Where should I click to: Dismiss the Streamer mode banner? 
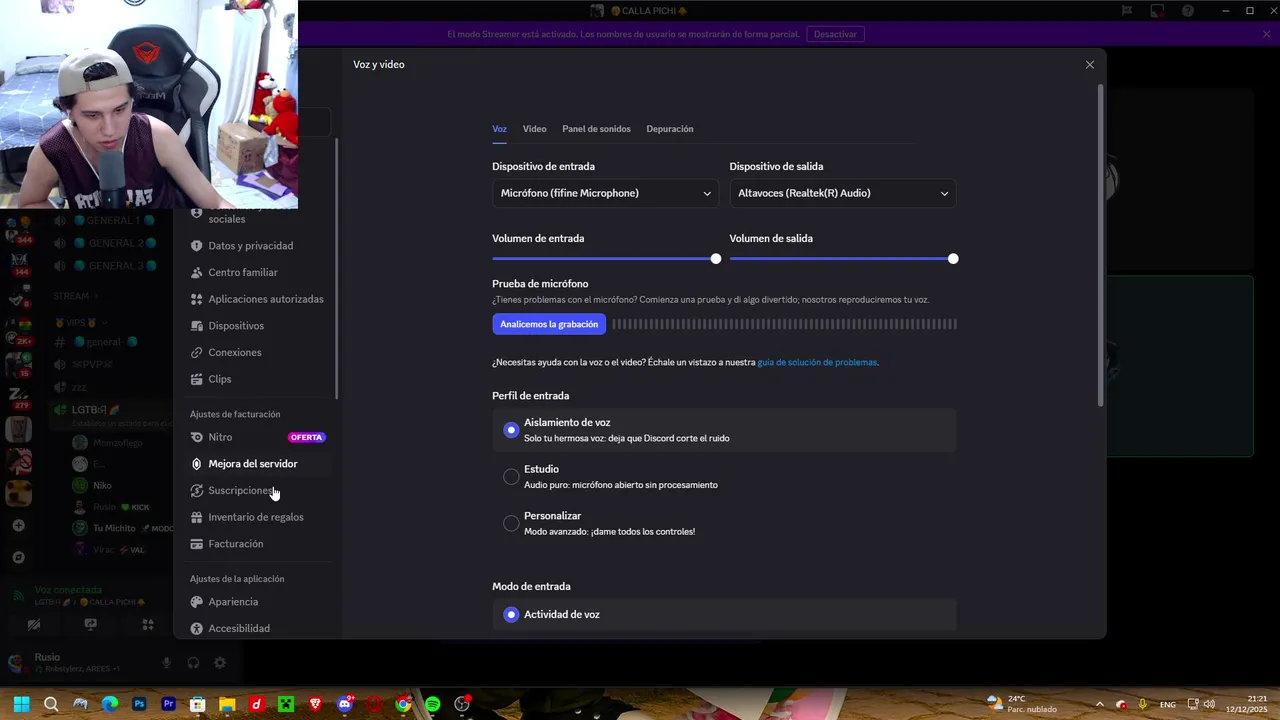coord(1267,34)
